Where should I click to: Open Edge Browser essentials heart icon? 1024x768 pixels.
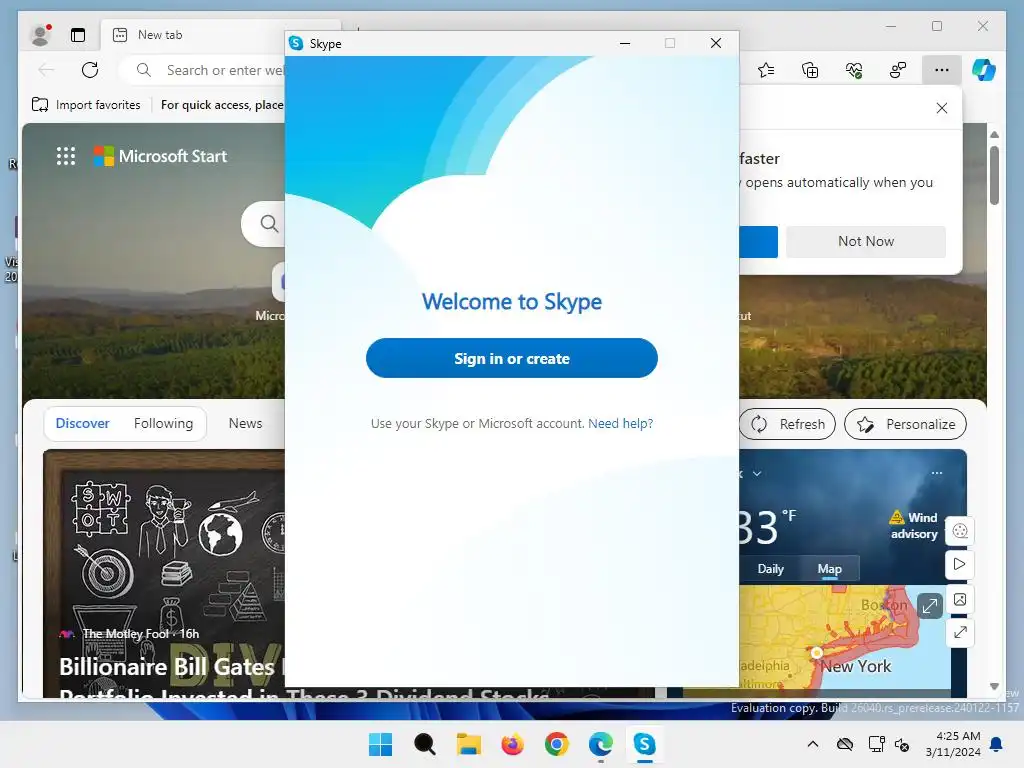click(854, 70)
